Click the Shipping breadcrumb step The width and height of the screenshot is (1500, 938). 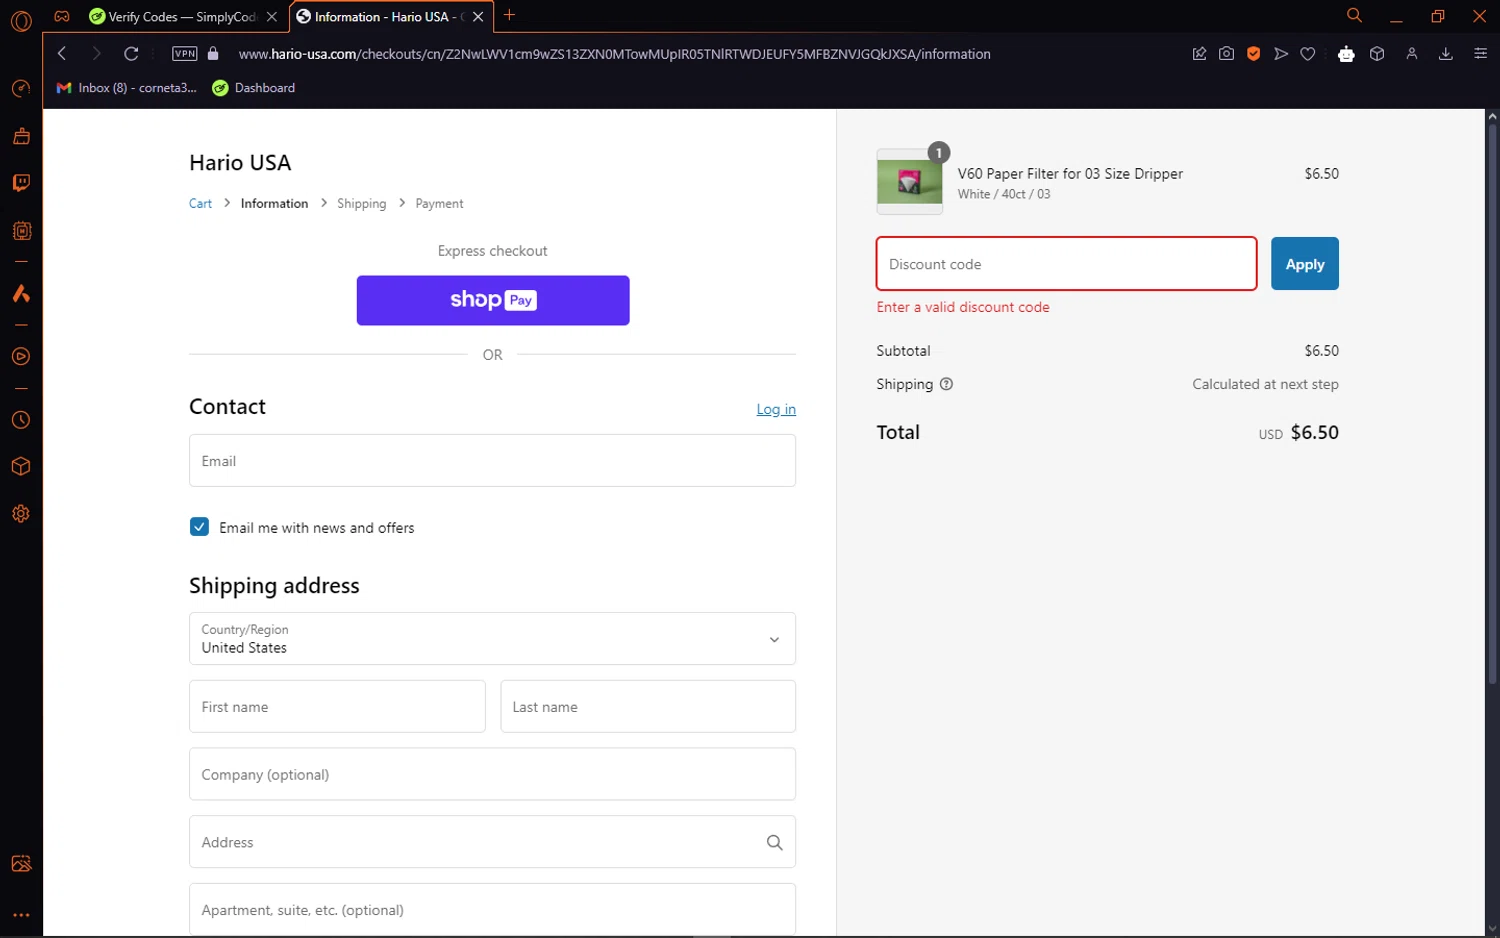361,204
